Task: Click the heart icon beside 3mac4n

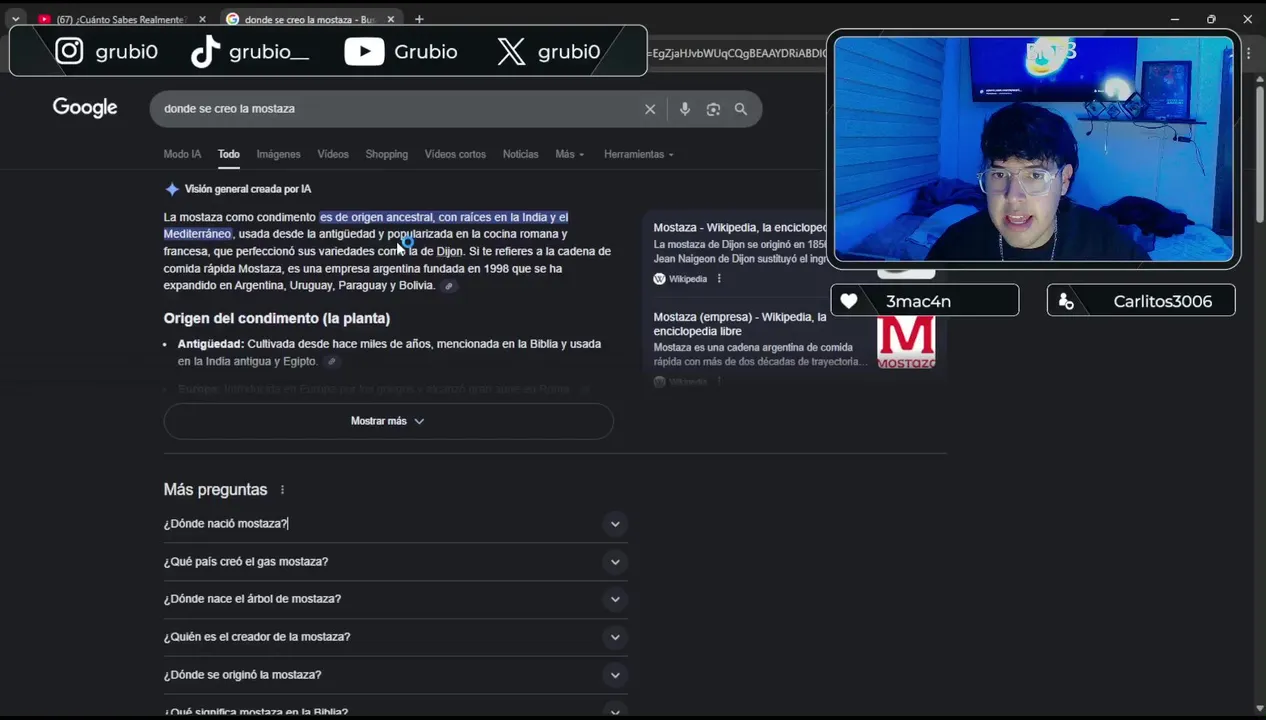Action: pyautogui.click(x=849, y=301)
